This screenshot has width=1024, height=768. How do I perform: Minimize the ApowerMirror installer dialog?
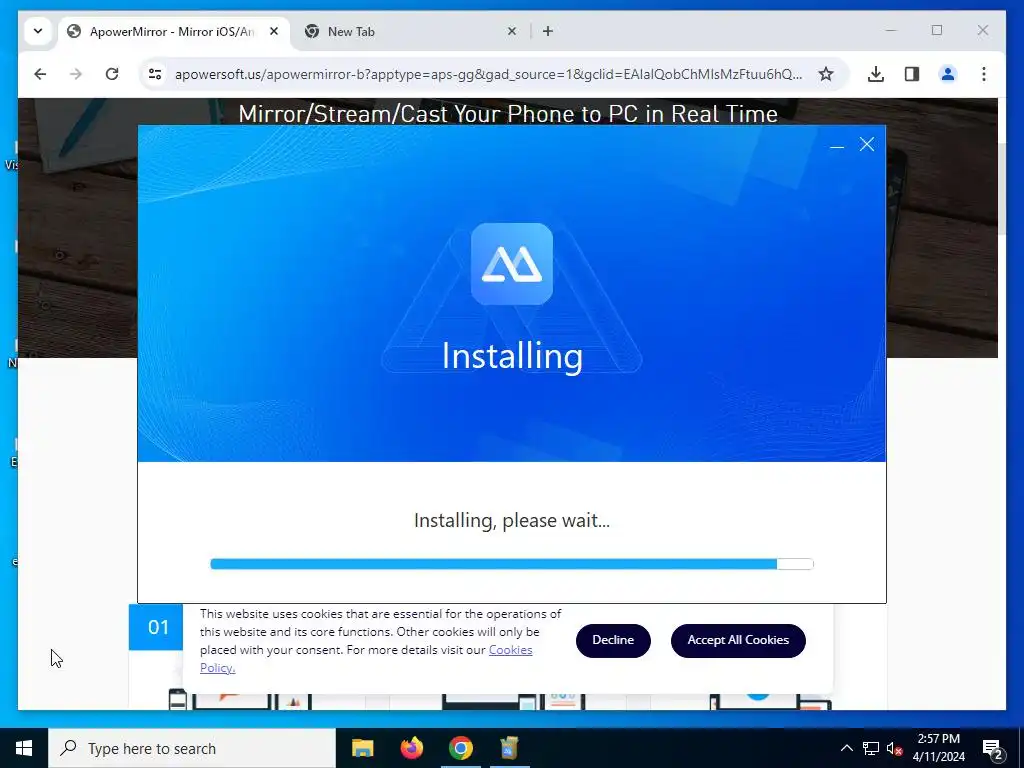tap(837, 146)
